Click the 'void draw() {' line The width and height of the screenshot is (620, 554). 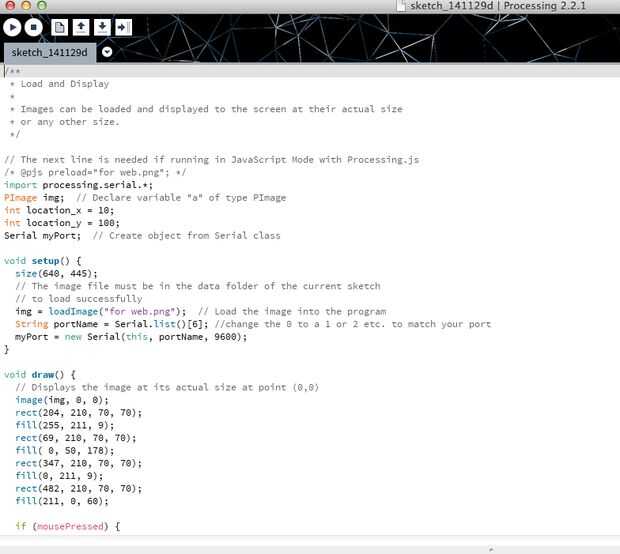[40, 375]
